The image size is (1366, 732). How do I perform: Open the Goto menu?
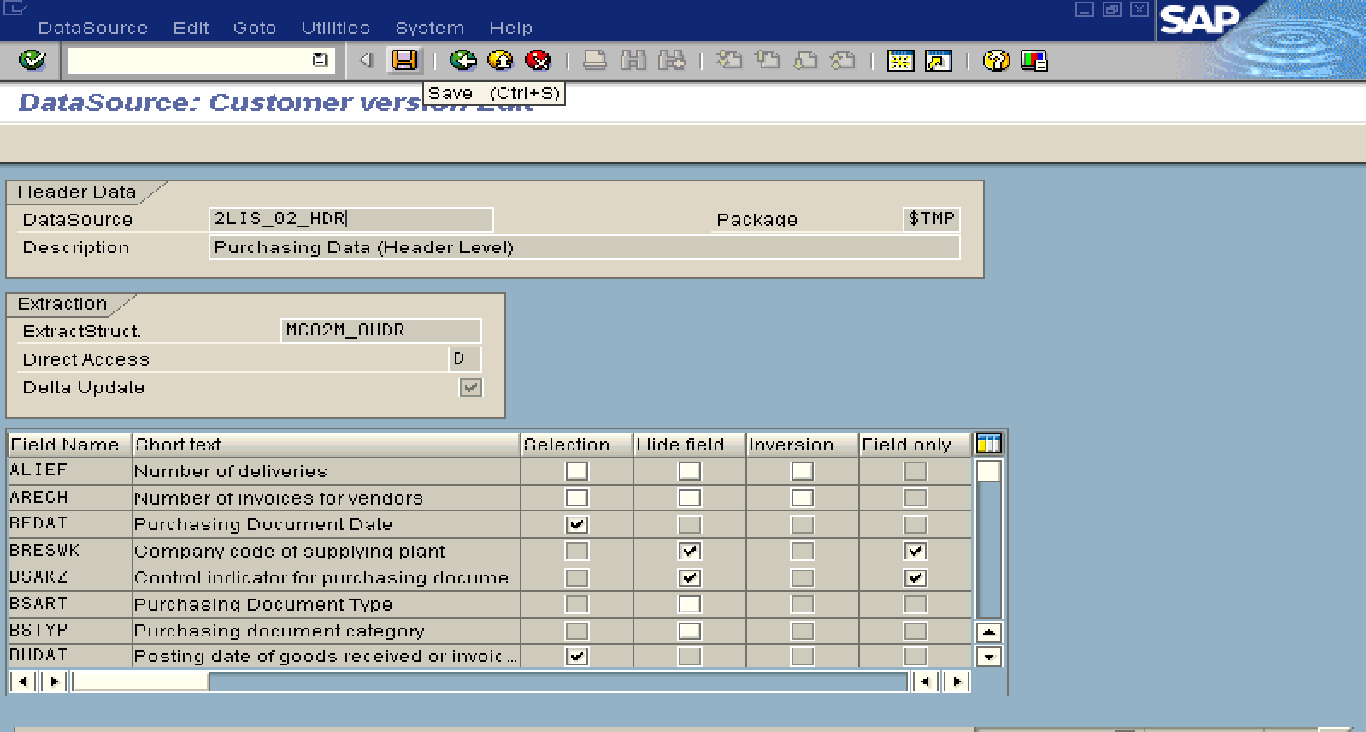pos(254,28)
